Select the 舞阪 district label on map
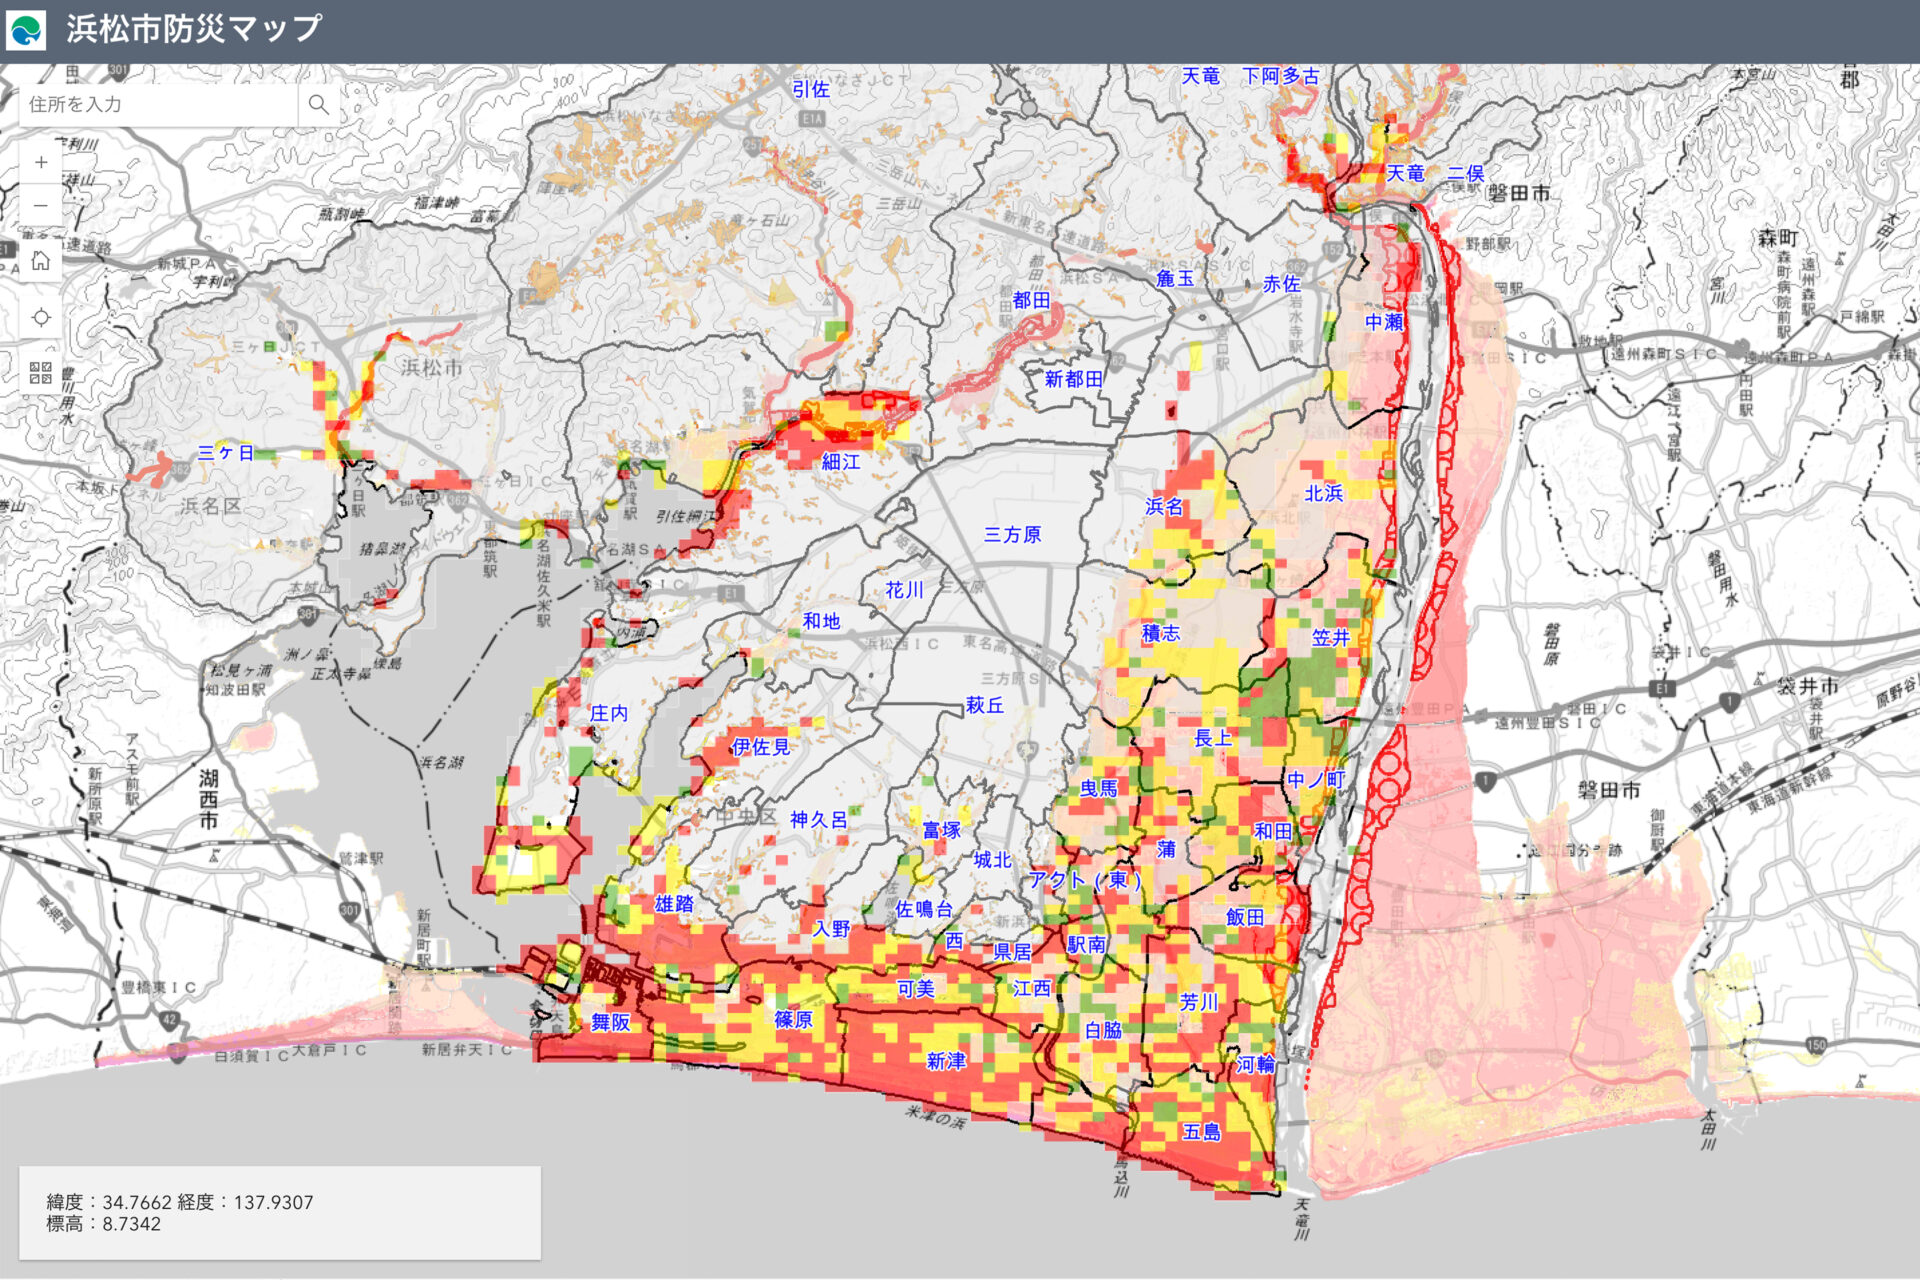Screen dimensions: 1920x1280 pos(610,1022)
